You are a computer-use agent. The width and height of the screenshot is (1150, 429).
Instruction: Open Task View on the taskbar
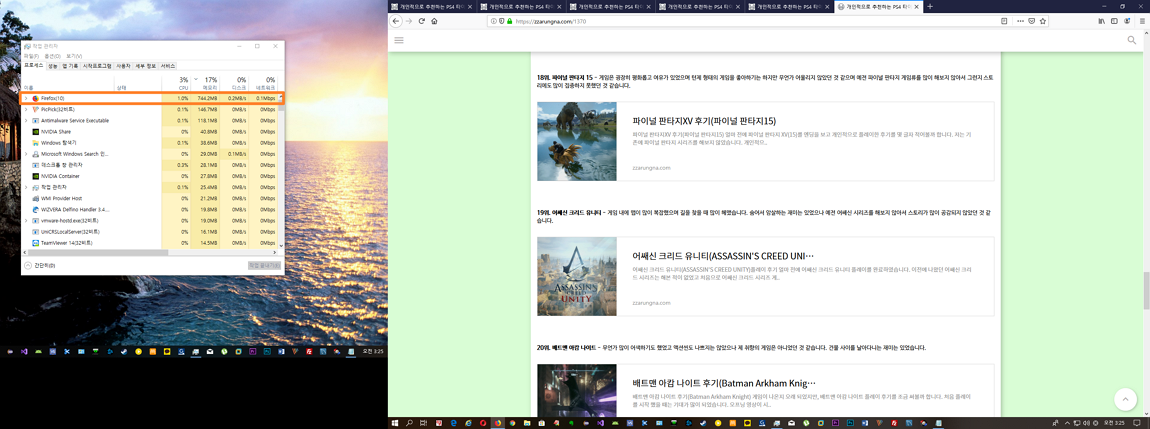click(x=423, y=423)
